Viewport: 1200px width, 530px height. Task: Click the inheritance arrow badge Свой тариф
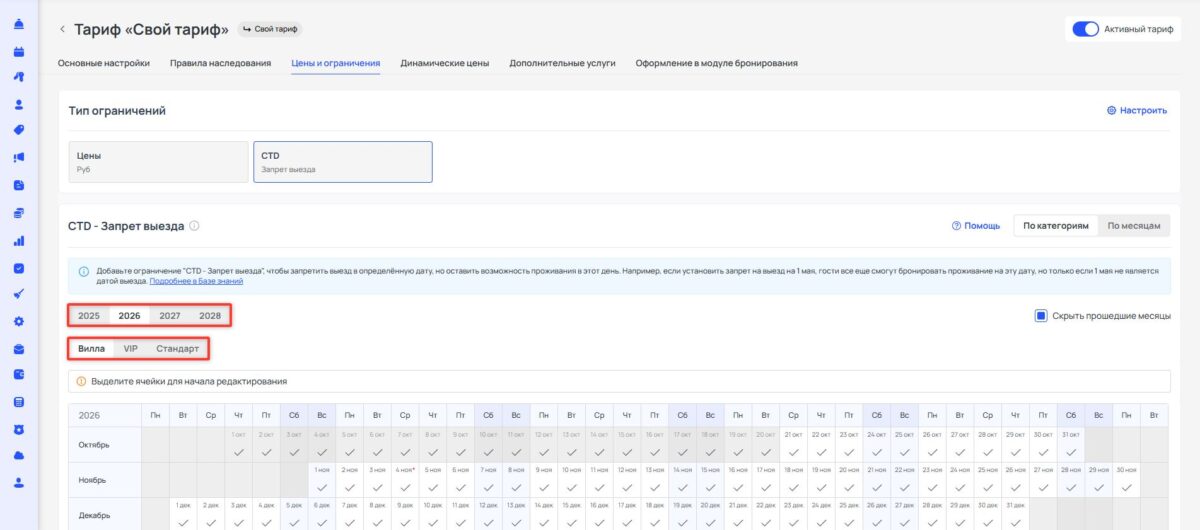coord(270,29)
